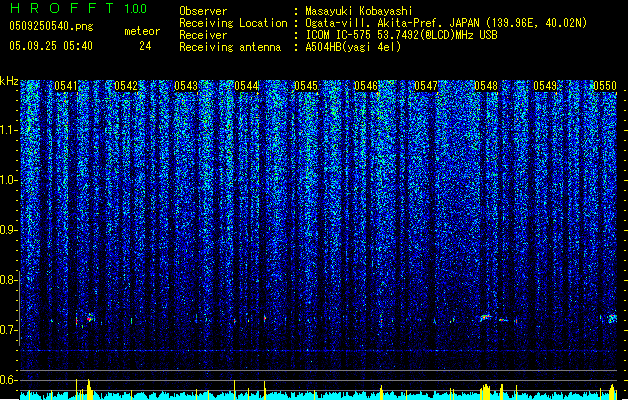Screen dimensions: 629x400
Task: Click the 0544 time marker
Action: click(246, 86)
